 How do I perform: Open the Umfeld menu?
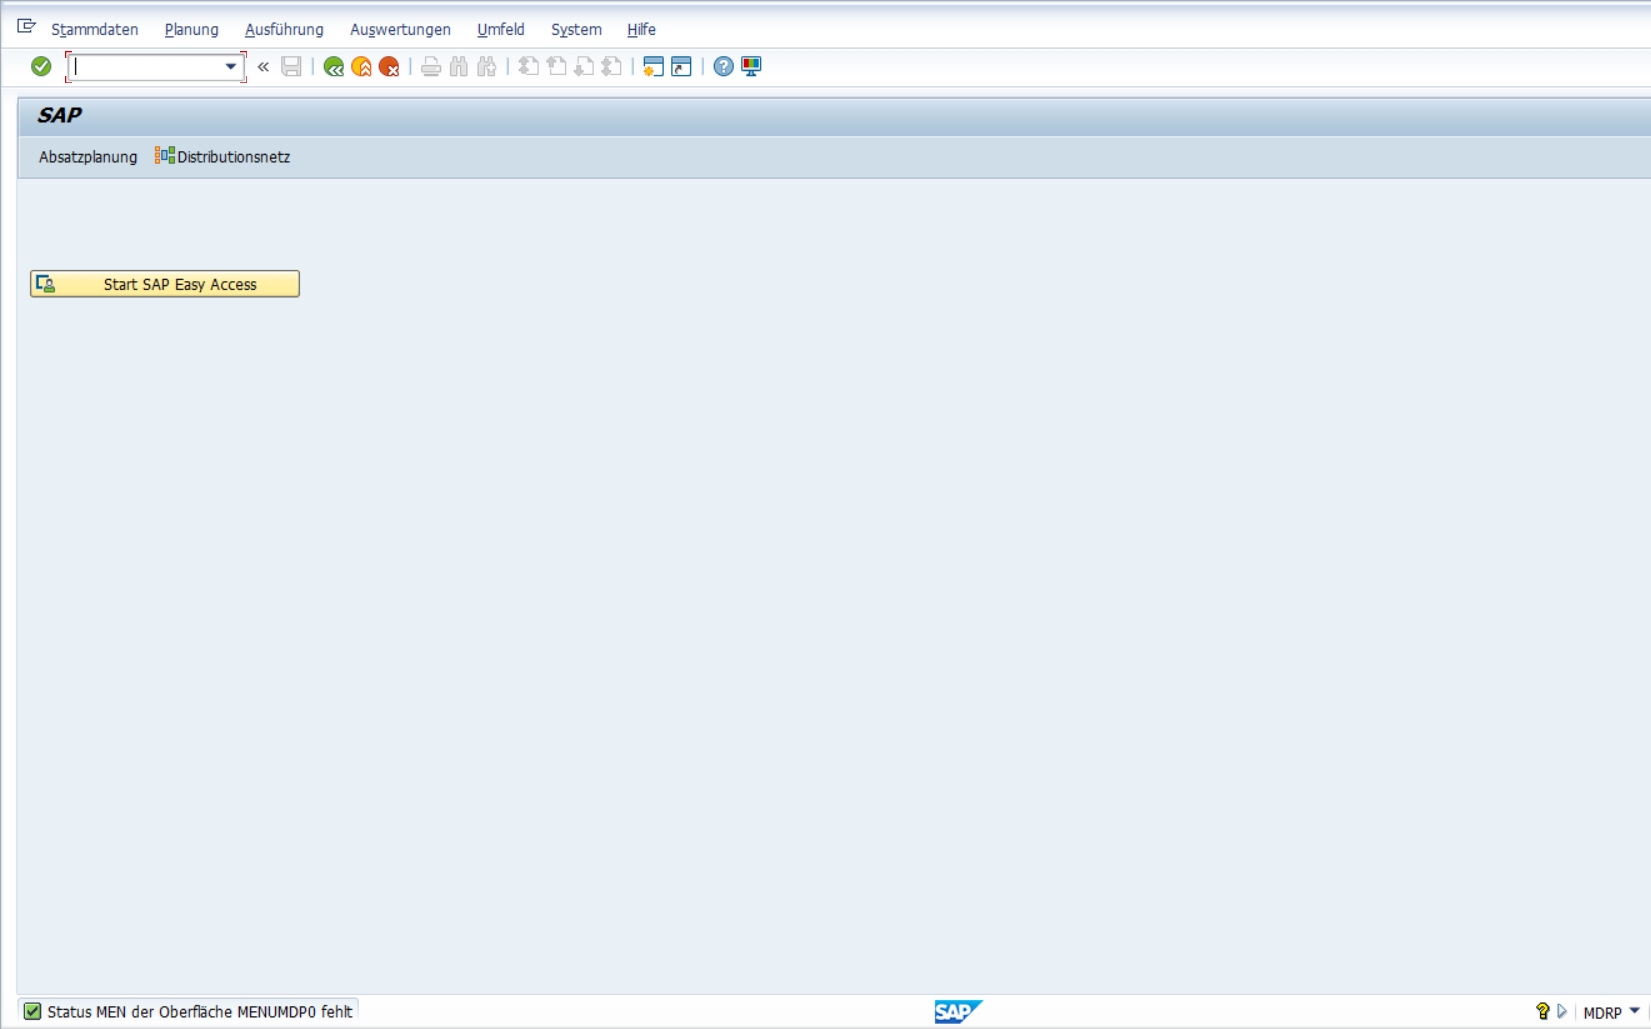pyautogui.click(x=501, y=29)
